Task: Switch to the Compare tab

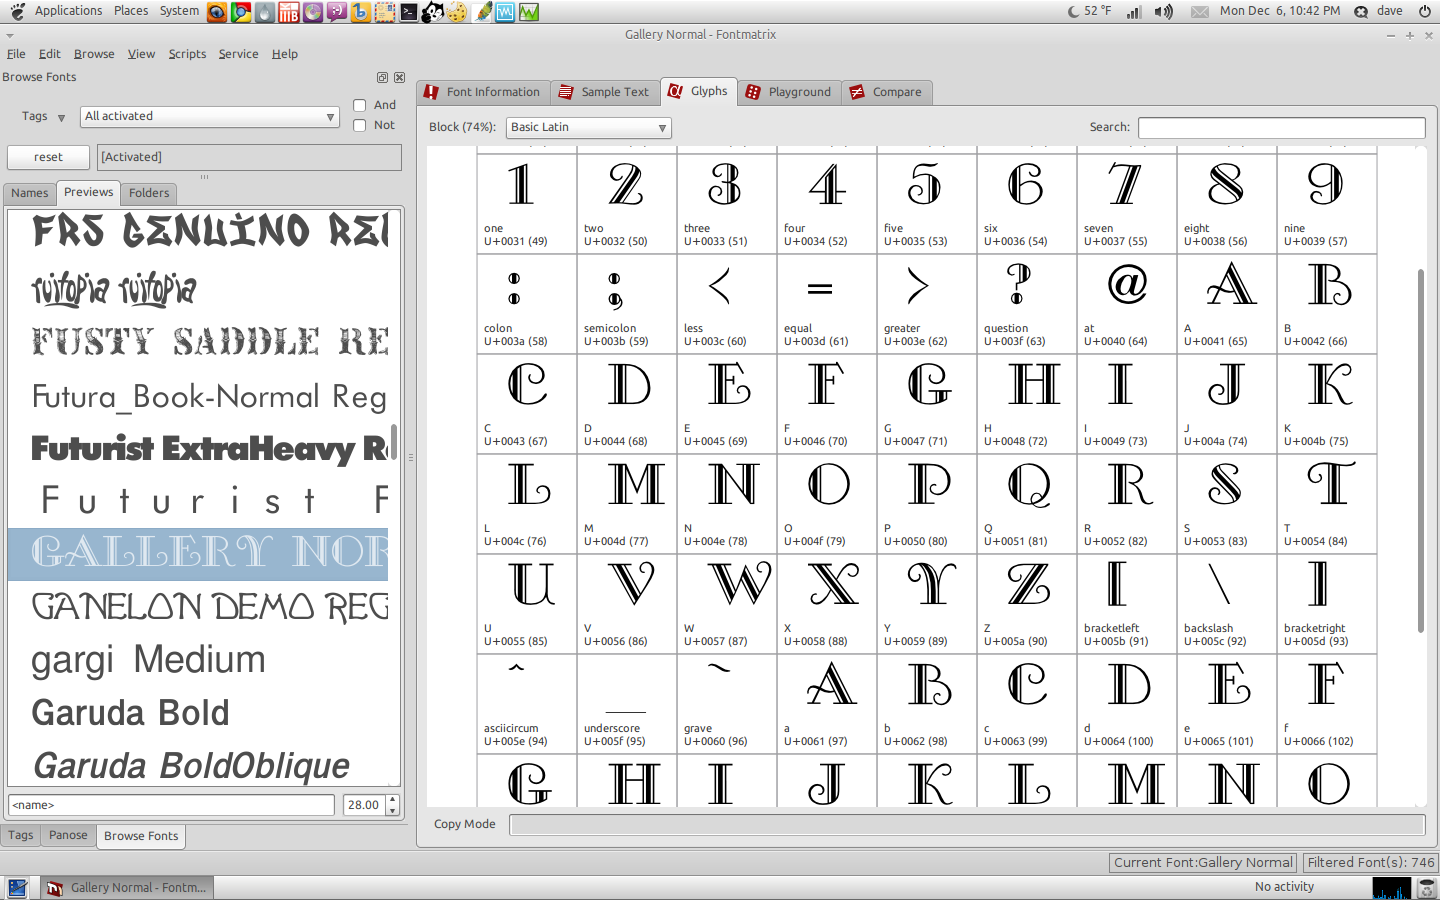Action: 886,92
